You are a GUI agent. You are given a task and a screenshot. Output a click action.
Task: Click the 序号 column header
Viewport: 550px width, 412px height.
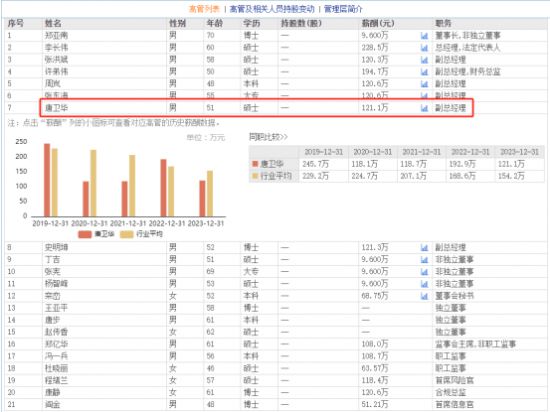[15, 23]
